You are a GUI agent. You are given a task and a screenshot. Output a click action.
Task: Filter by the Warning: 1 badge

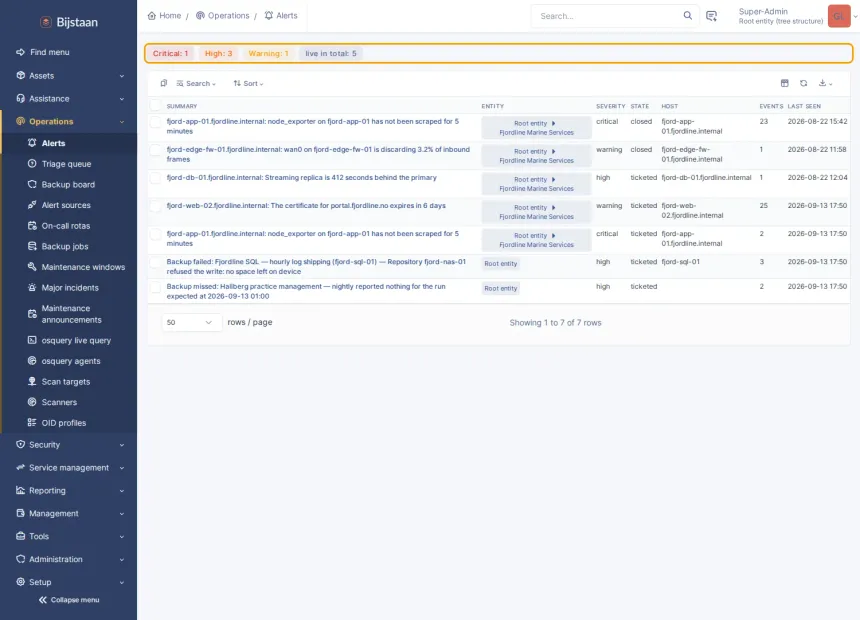coord(268,53)
